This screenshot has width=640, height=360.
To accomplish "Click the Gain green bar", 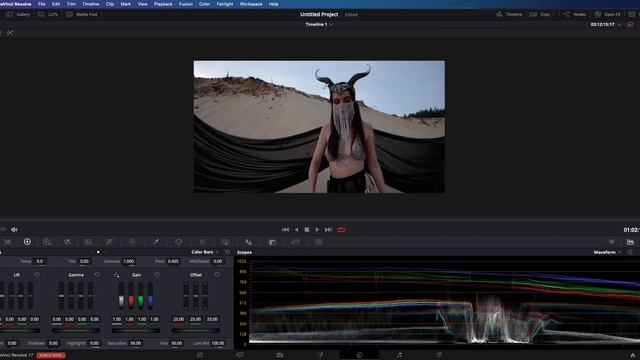I will pyautogui.click(x=141, y=296).
